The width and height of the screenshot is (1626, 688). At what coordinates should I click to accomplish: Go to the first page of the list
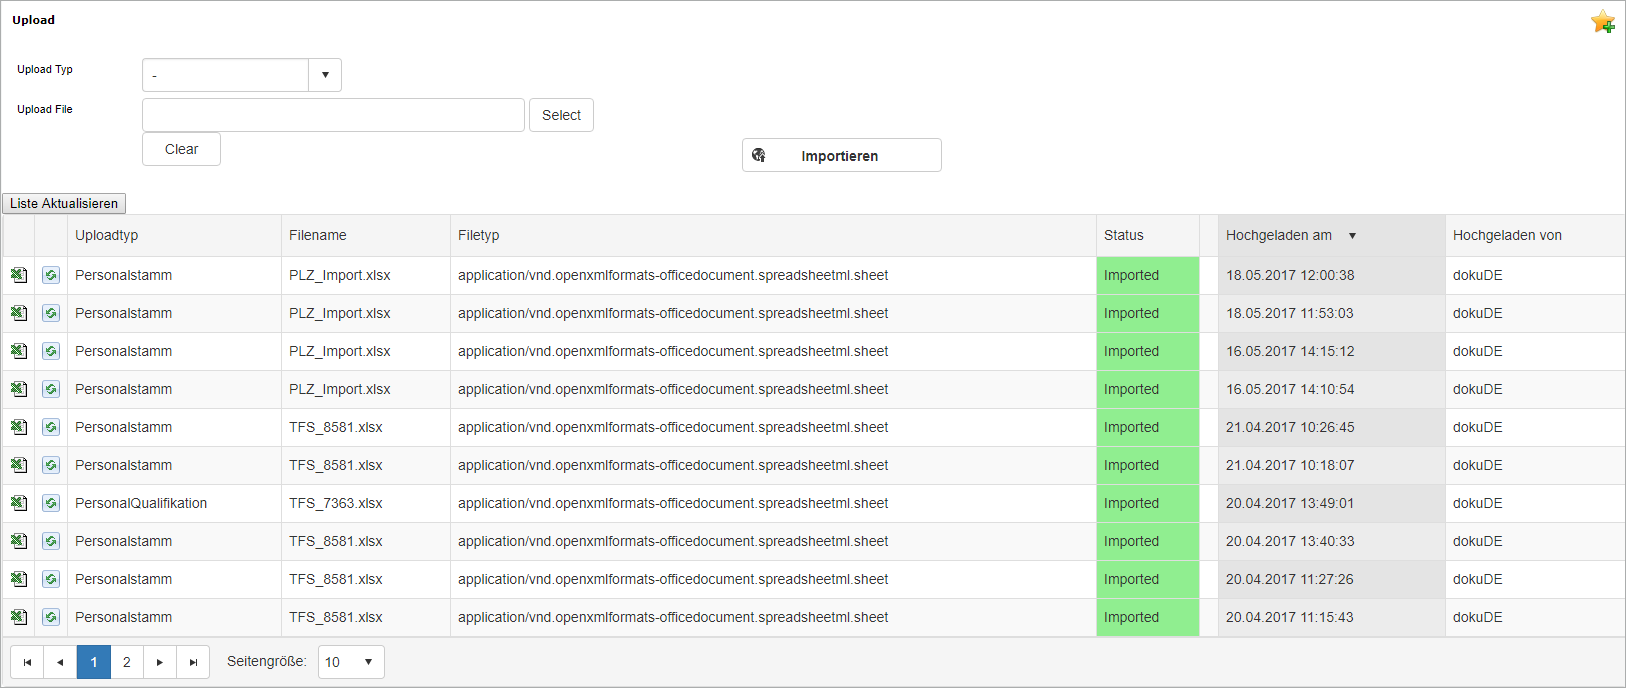27,662
